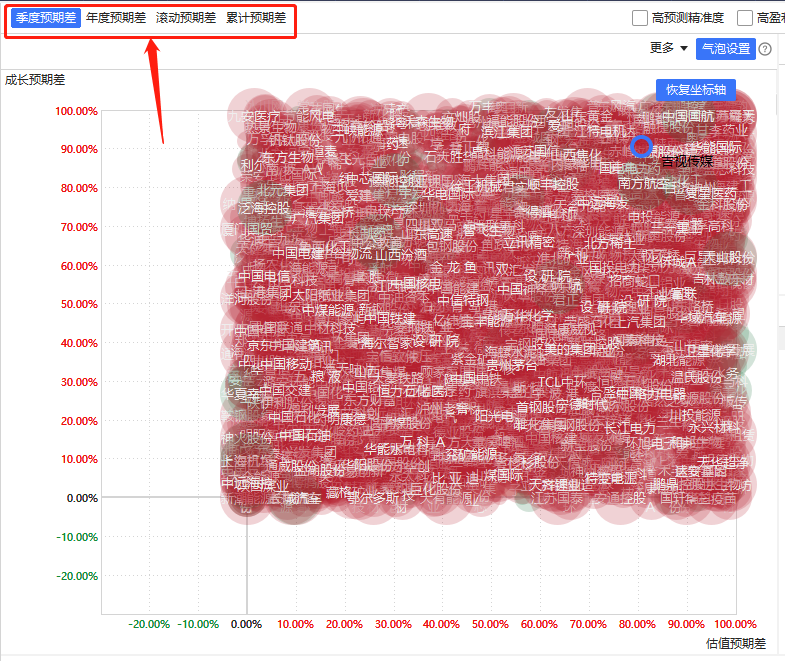Click the 厦门国贸 bubble label
Screen dimensions: 785x661
[247, 229]
